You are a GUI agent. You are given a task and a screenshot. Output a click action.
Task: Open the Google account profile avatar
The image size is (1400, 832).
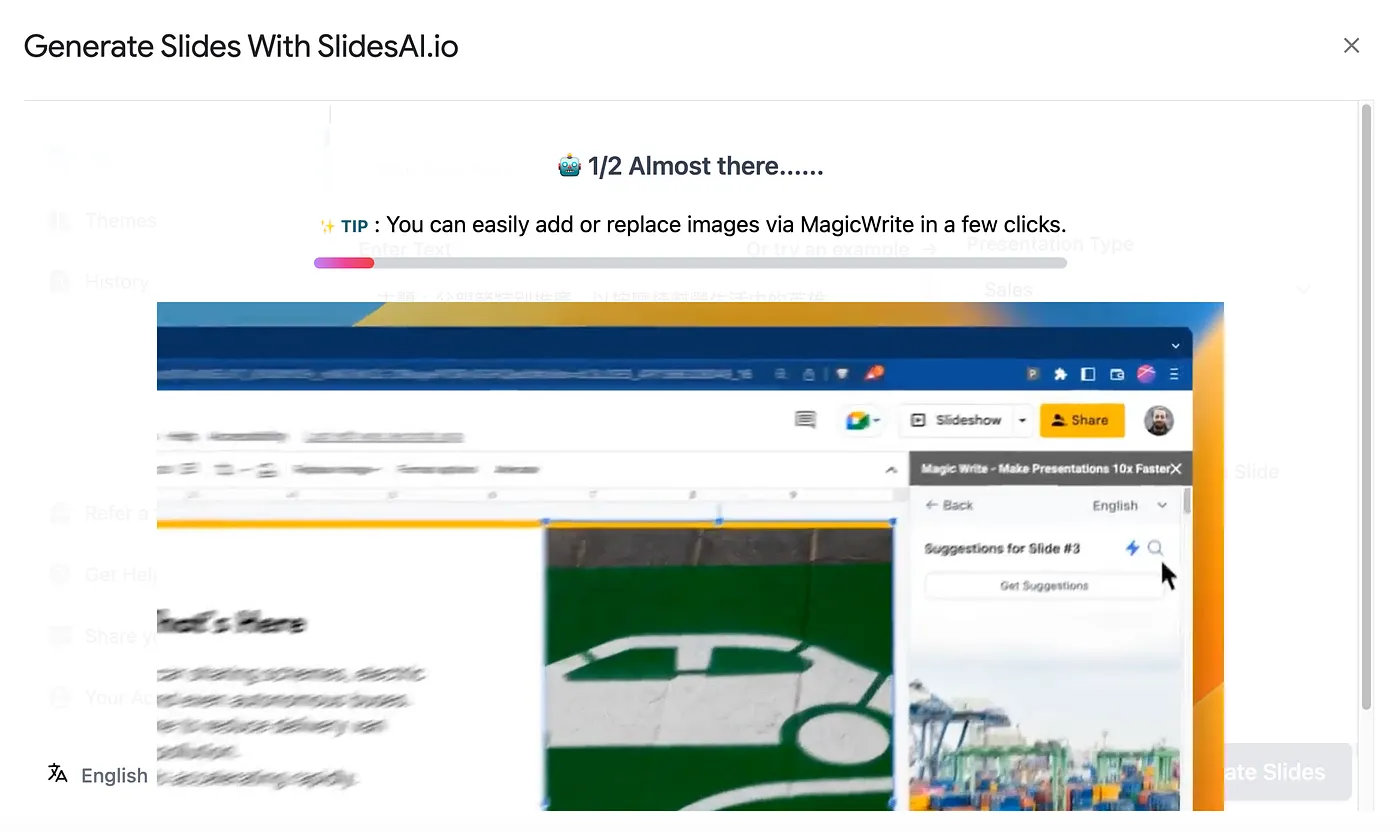point(1159,420)
